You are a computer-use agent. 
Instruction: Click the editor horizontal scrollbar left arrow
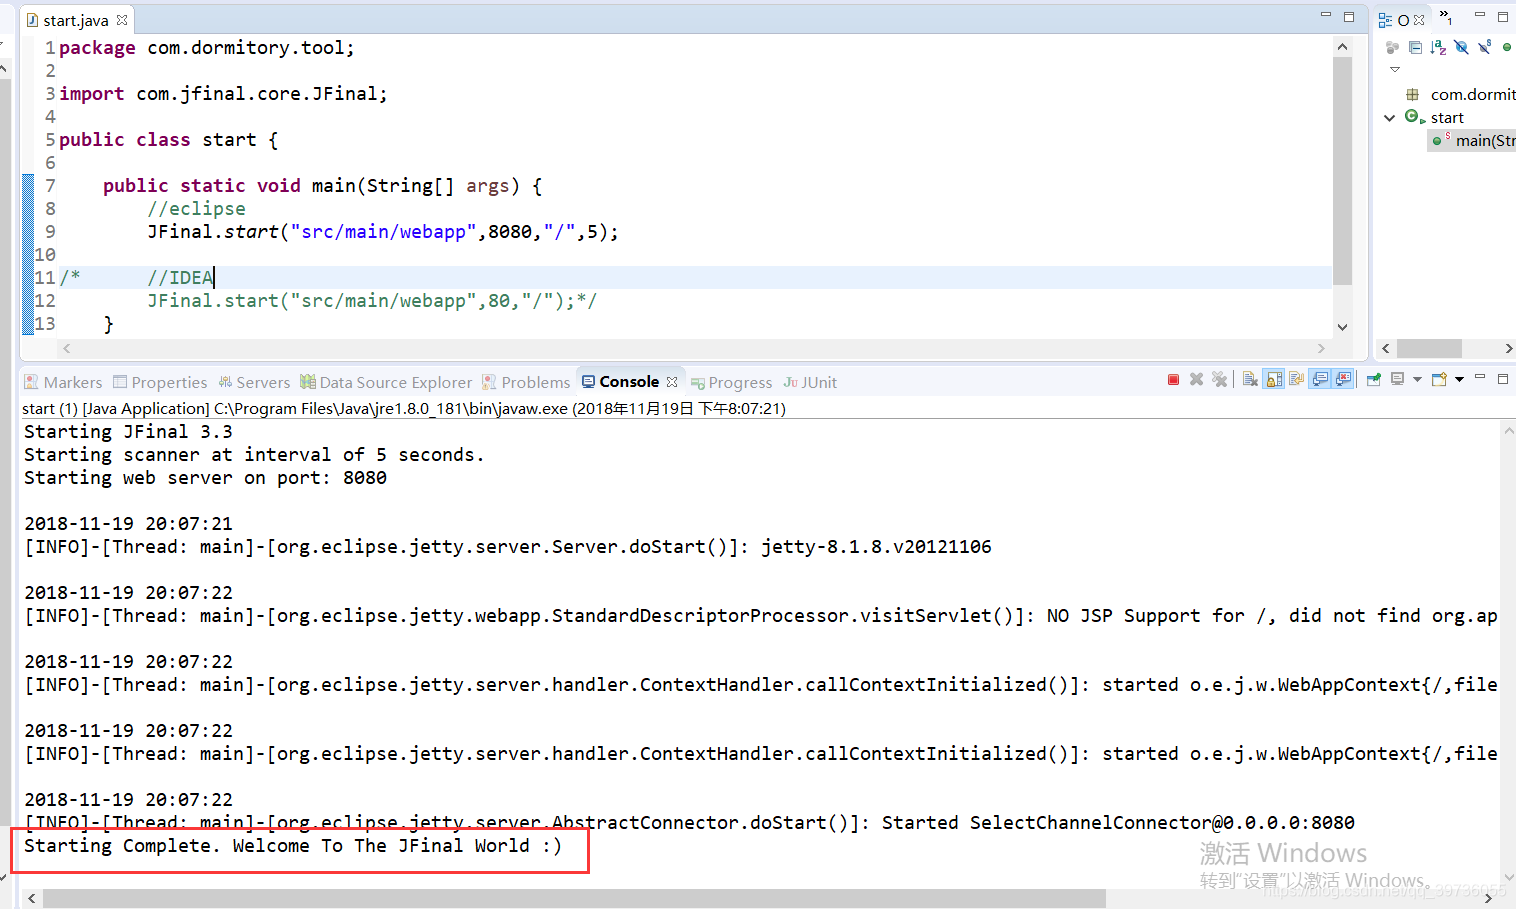[x=67, y=348]
